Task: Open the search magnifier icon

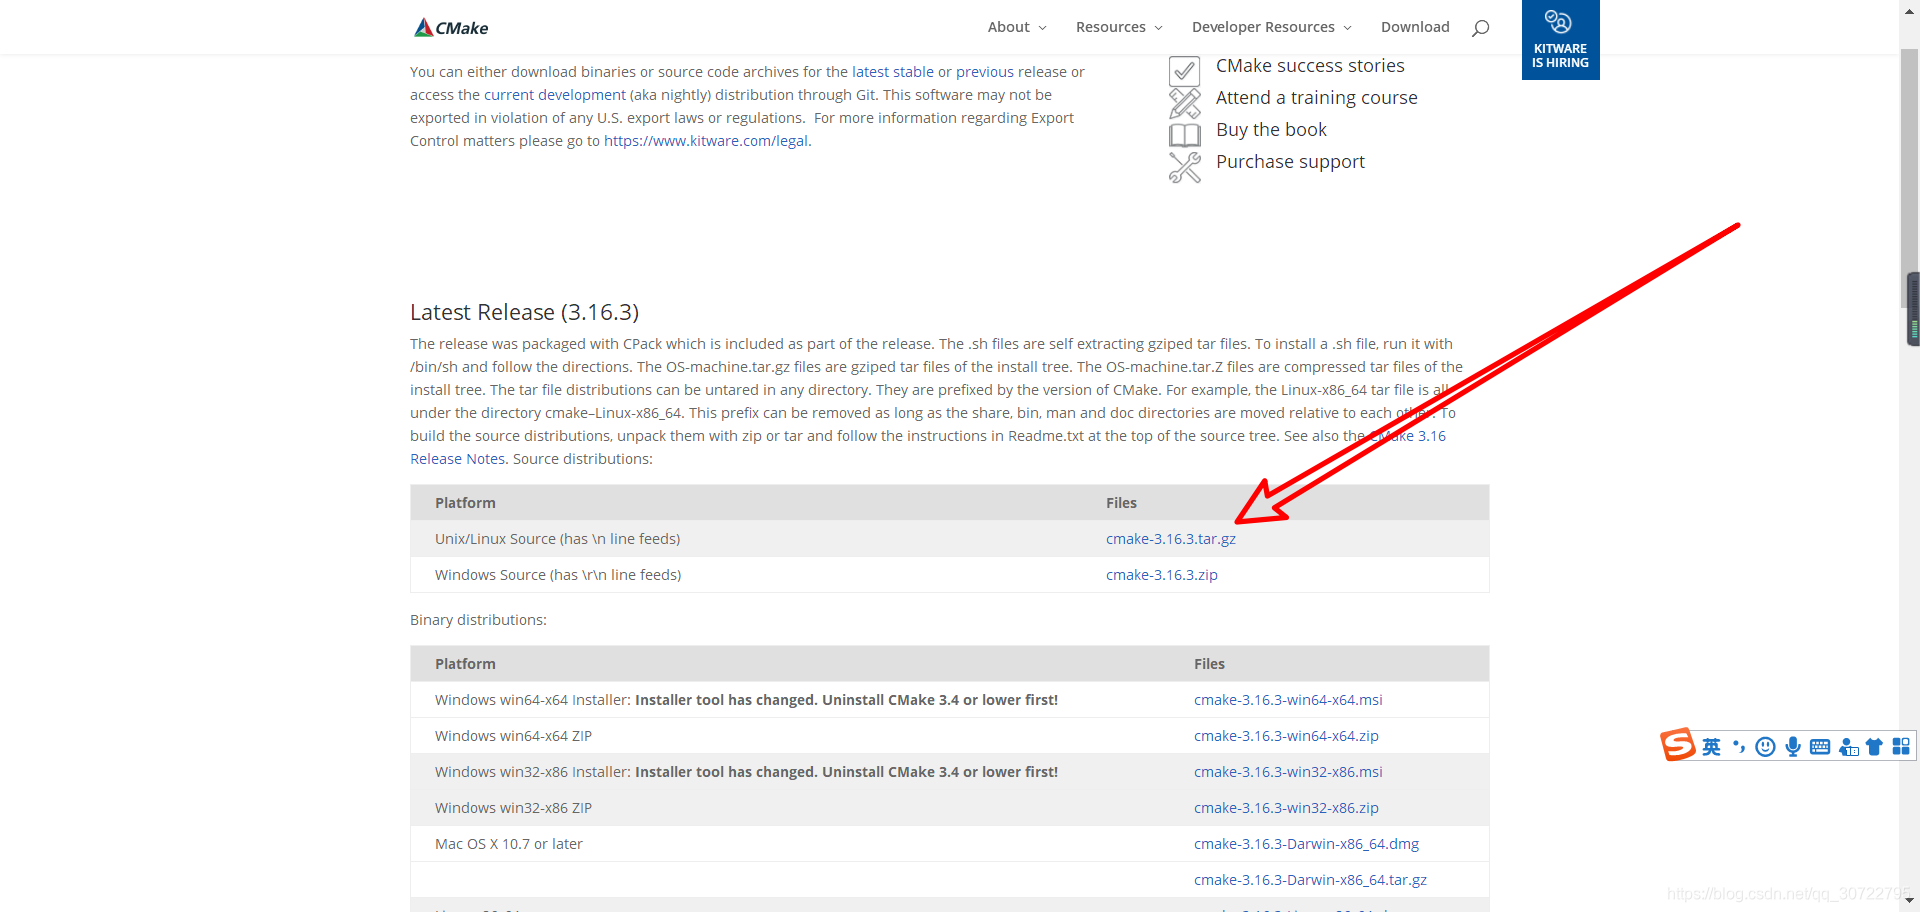Action: (x=1481, y=27)
